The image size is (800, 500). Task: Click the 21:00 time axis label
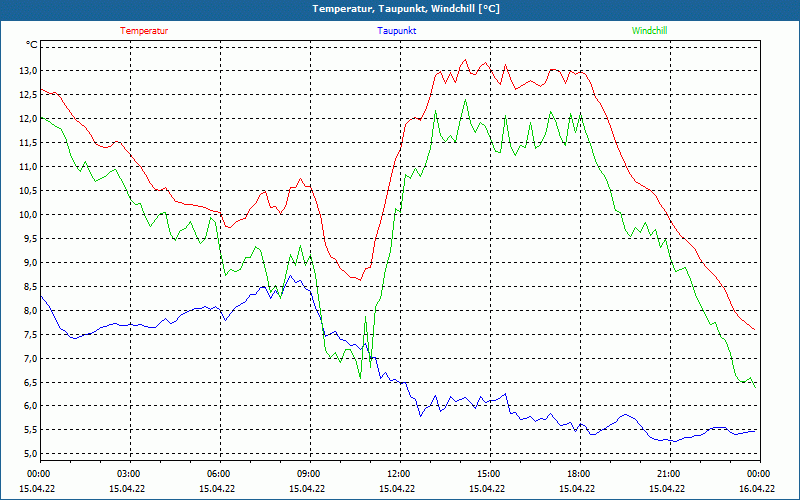[x=668, y=474]
